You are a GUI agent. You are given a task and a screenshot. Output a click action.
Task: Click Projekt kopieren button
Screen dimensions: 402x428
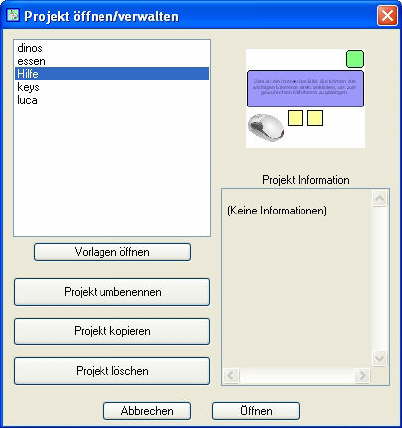[112, 331]
